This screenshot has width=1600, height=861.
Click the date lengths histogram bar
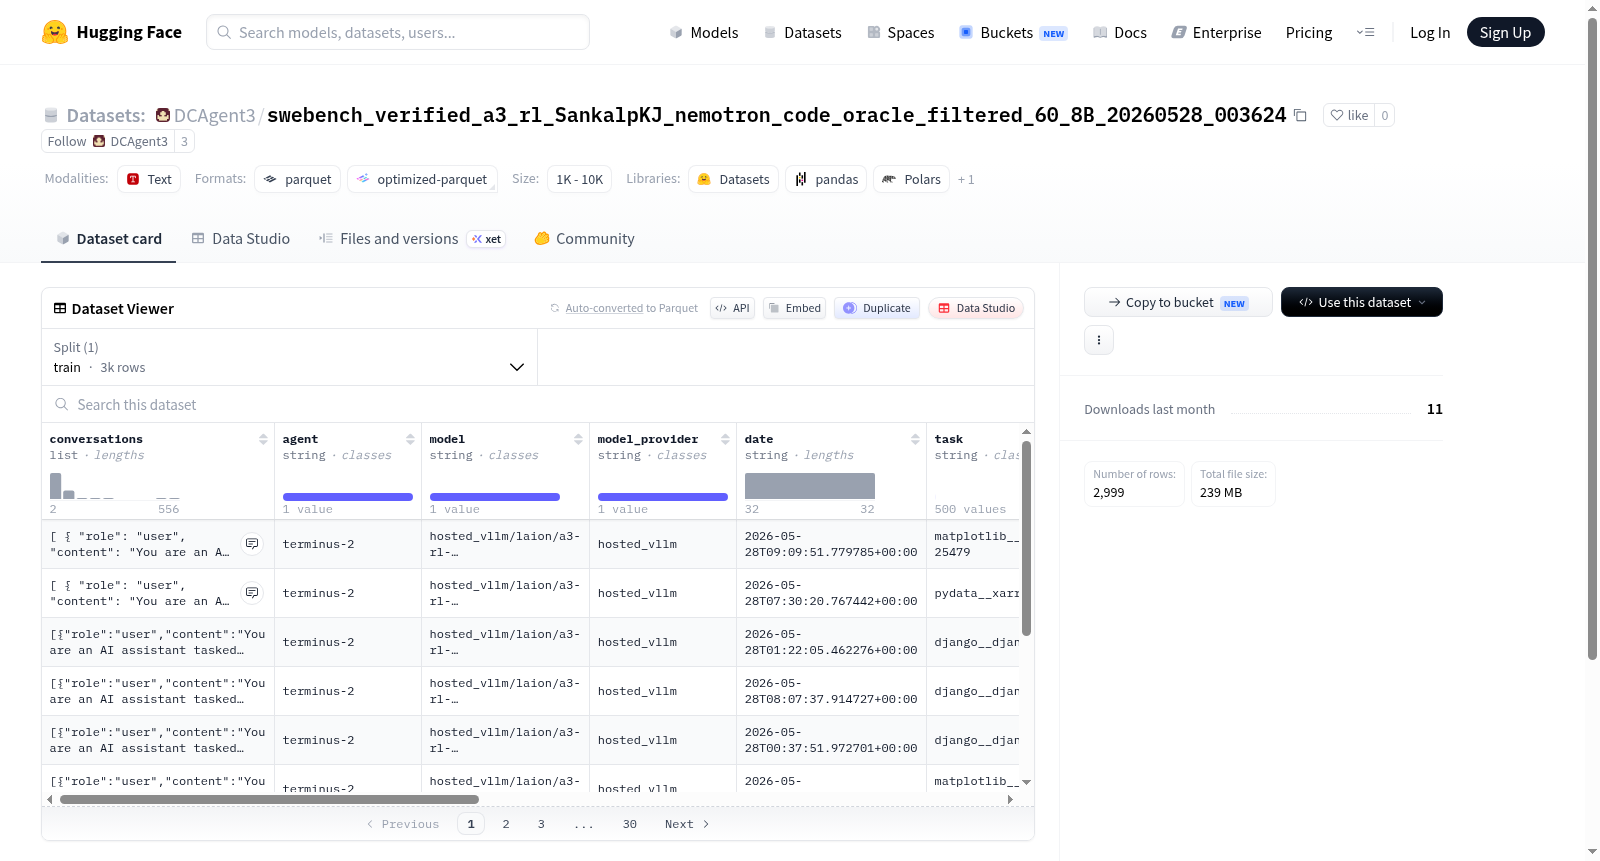click(x=810, y=486)
